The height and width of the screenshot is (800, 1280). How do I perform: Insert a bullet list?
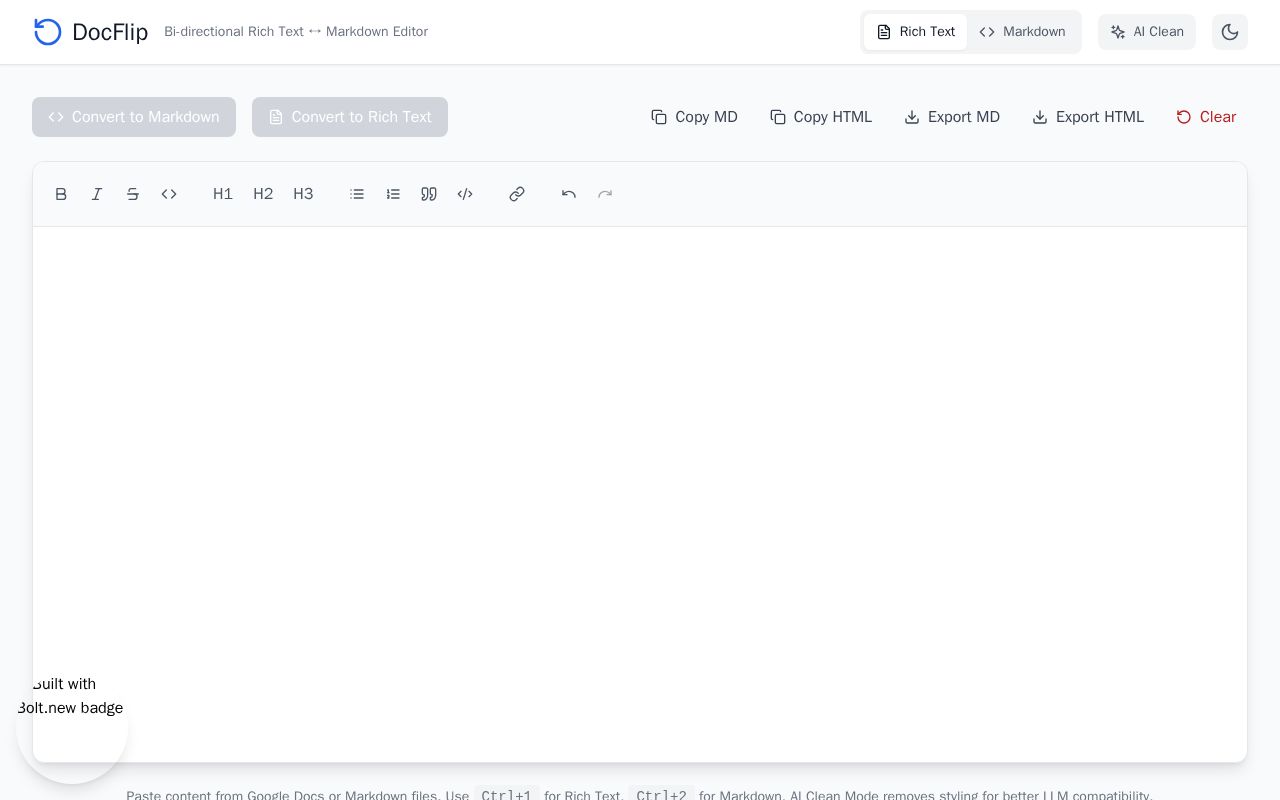click(357, 194)
